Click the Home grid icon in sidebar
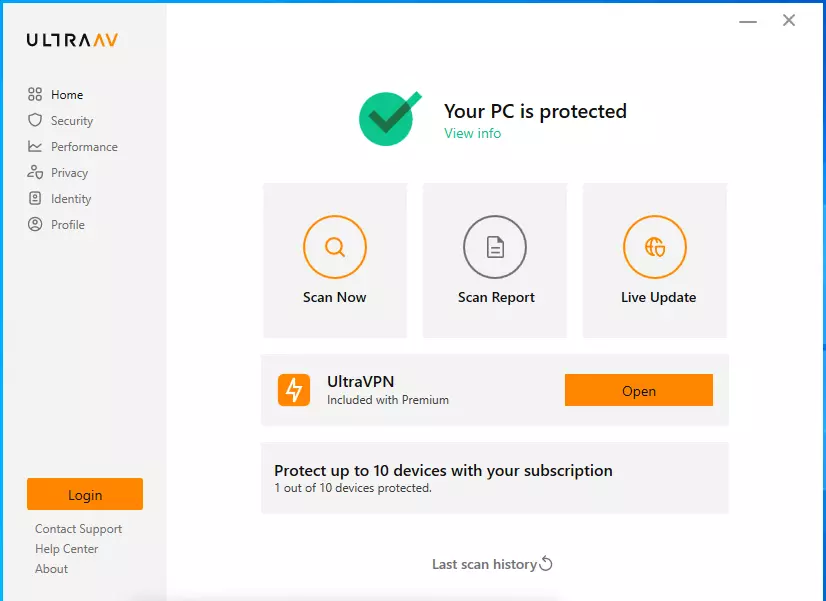Screen dimensions: 826x601 click(35, 94)
